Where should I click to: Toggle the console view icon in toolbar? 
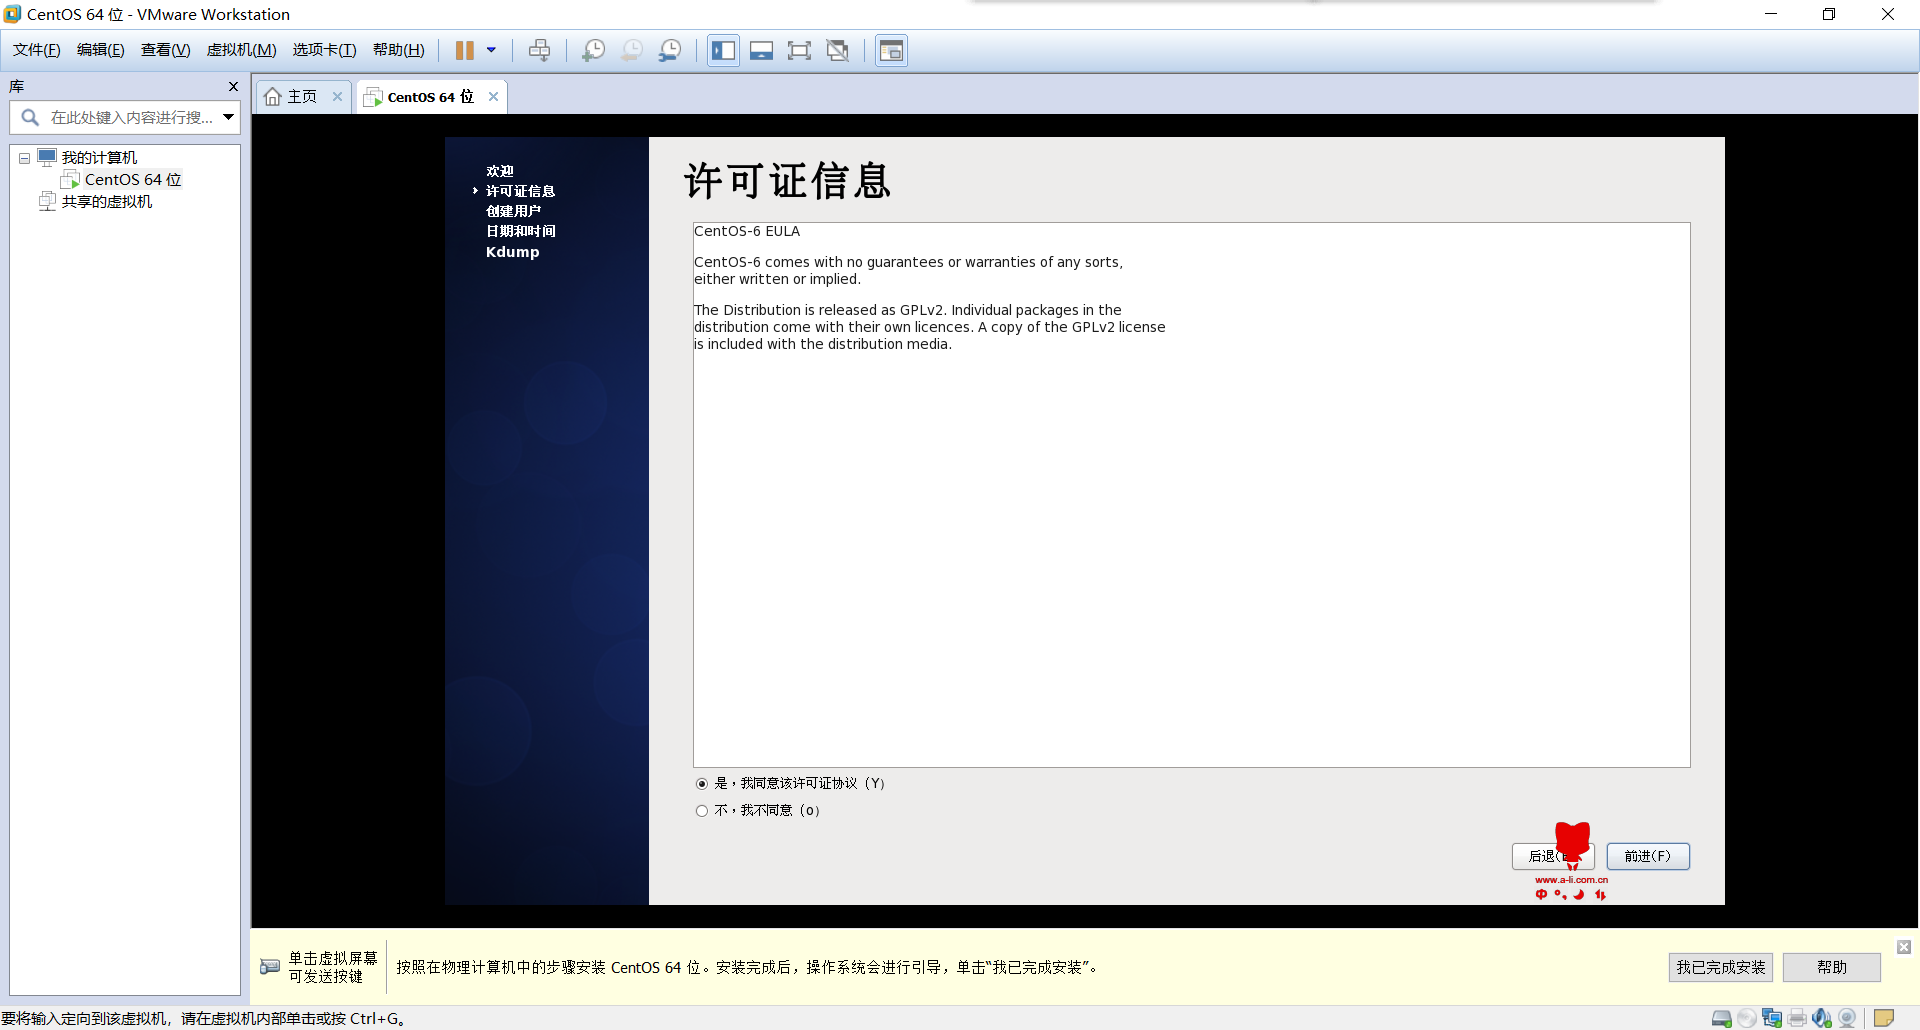click(x=891, y=50)
